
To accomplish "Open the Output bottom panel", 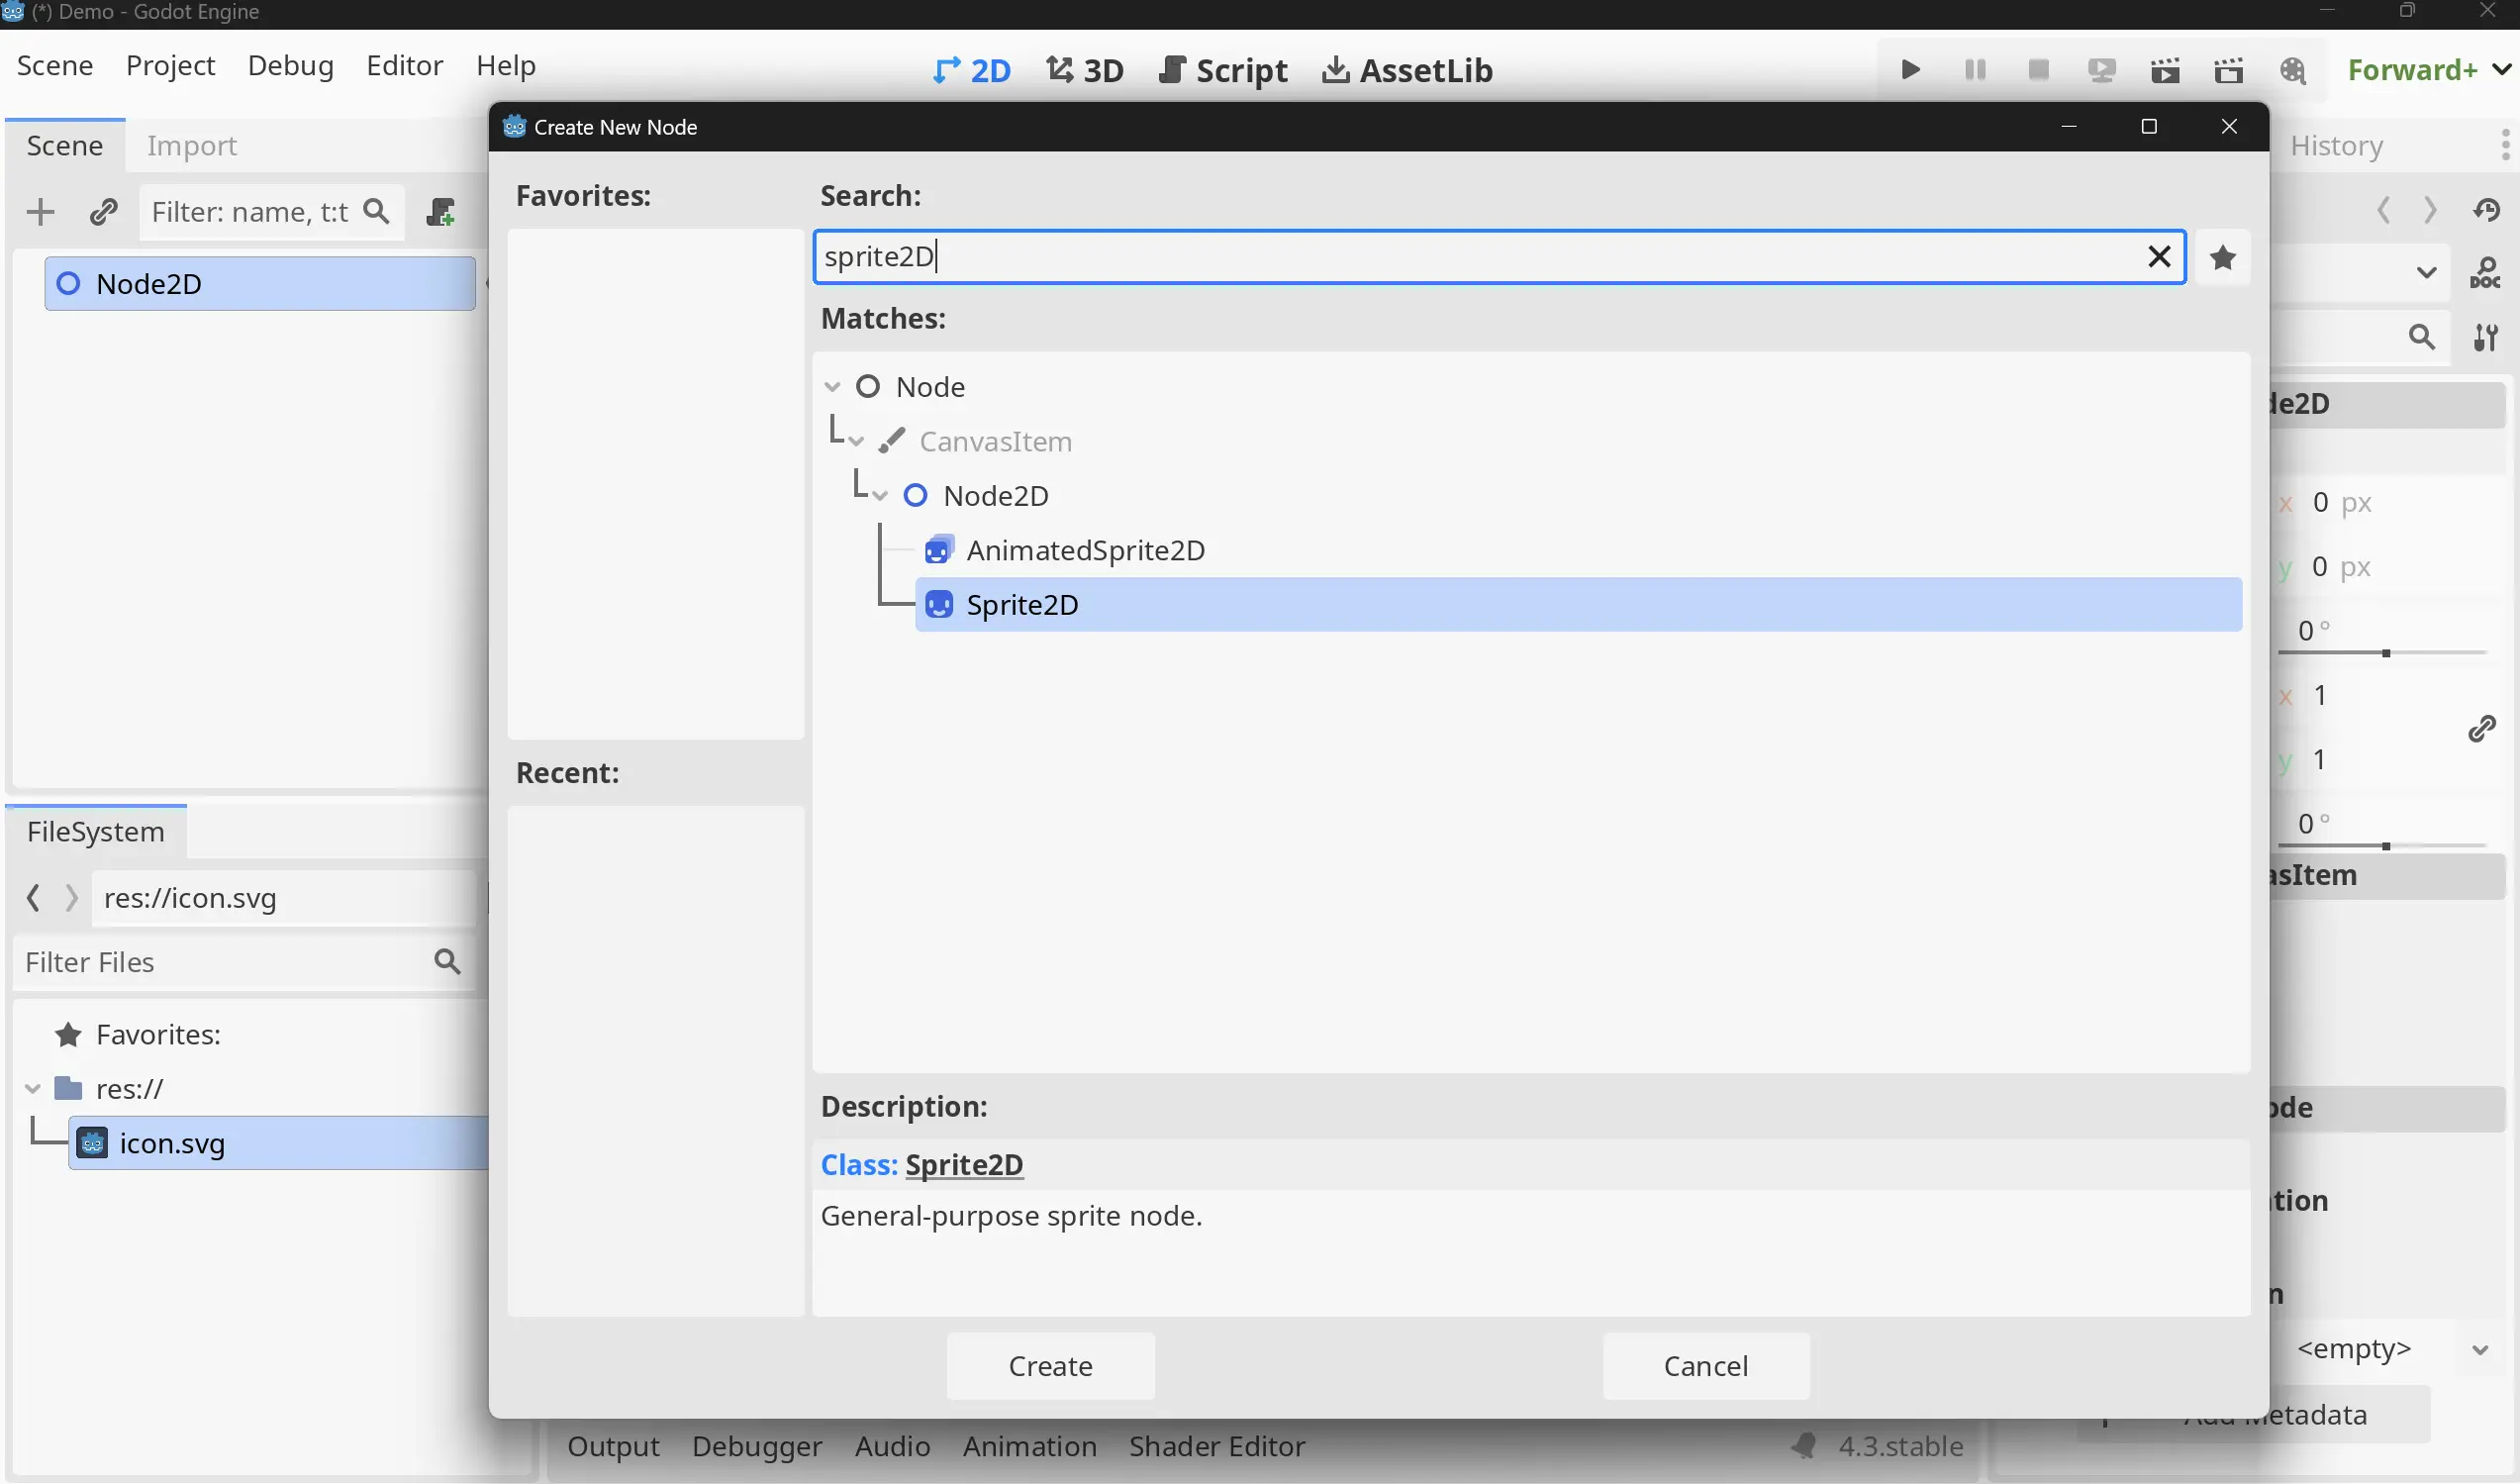I will click(614, 1446).
